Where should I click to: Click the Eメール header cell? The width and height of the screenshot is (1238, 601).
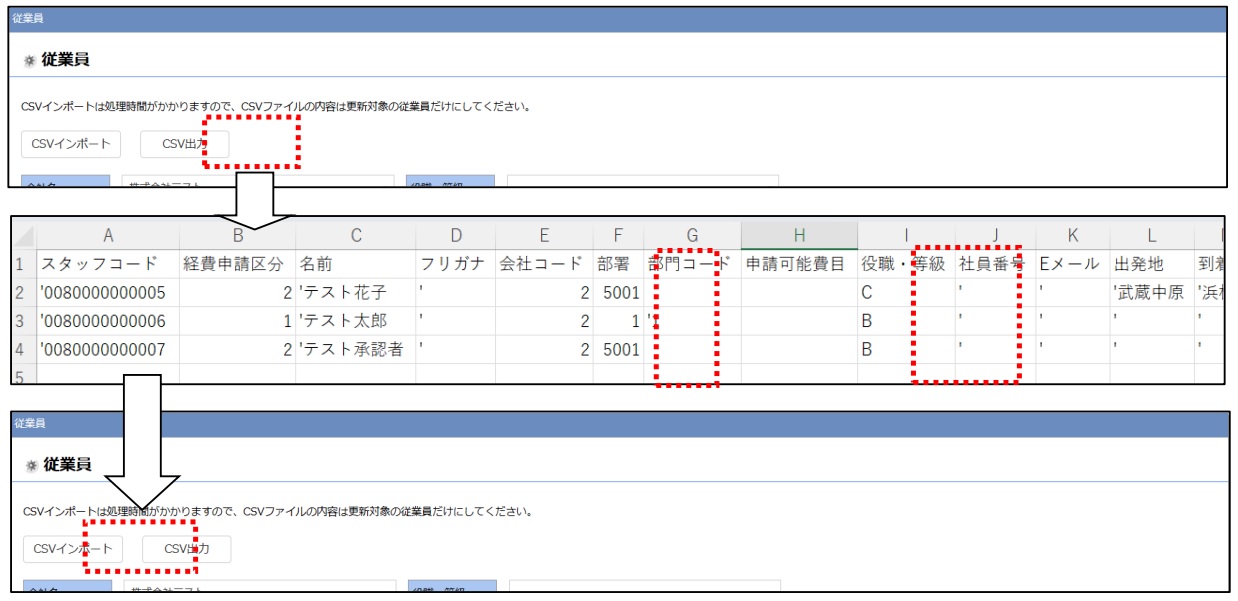click(x=1072, y=264)
